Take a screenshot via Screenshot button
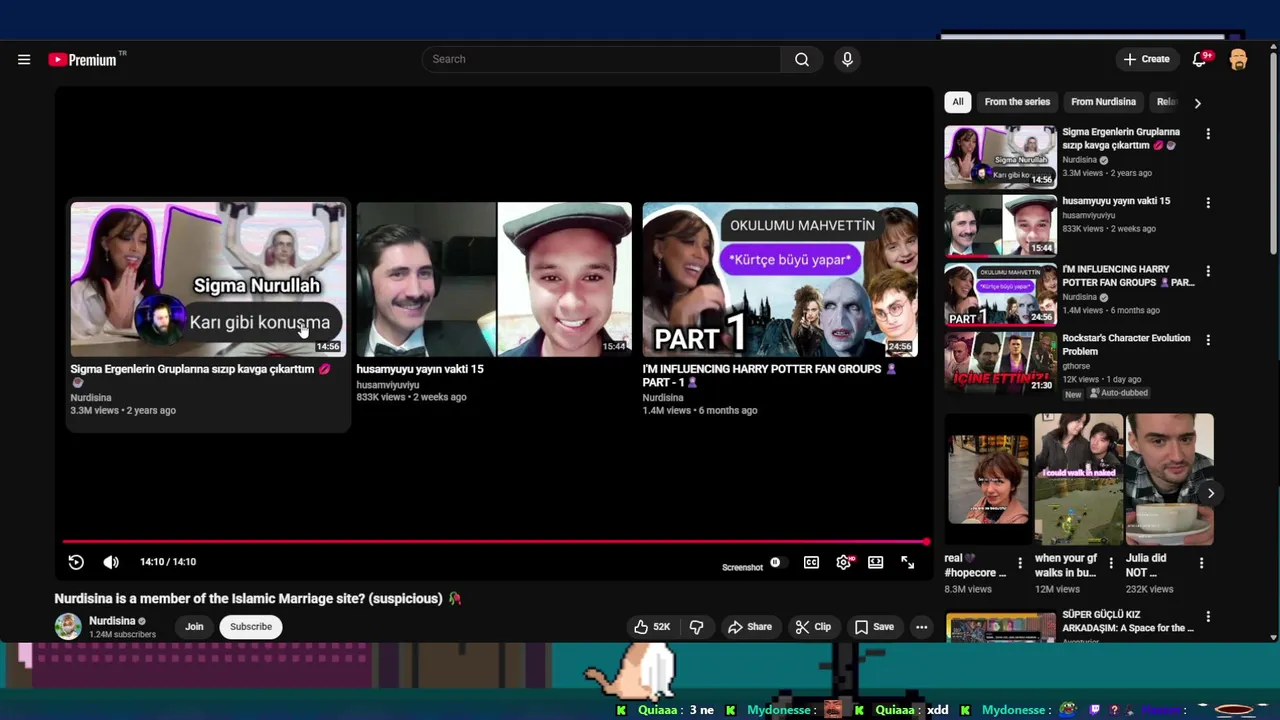The image size is (1280, 720). 742,567
